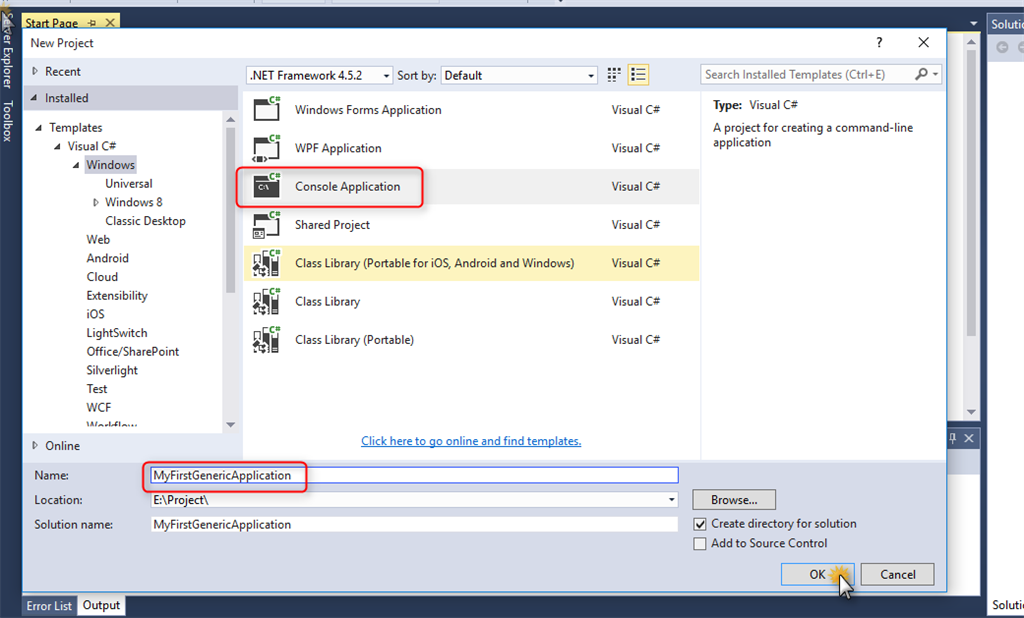Click link to find templates online
This screenshot has width=1024, height=618.
pos(471,441)
